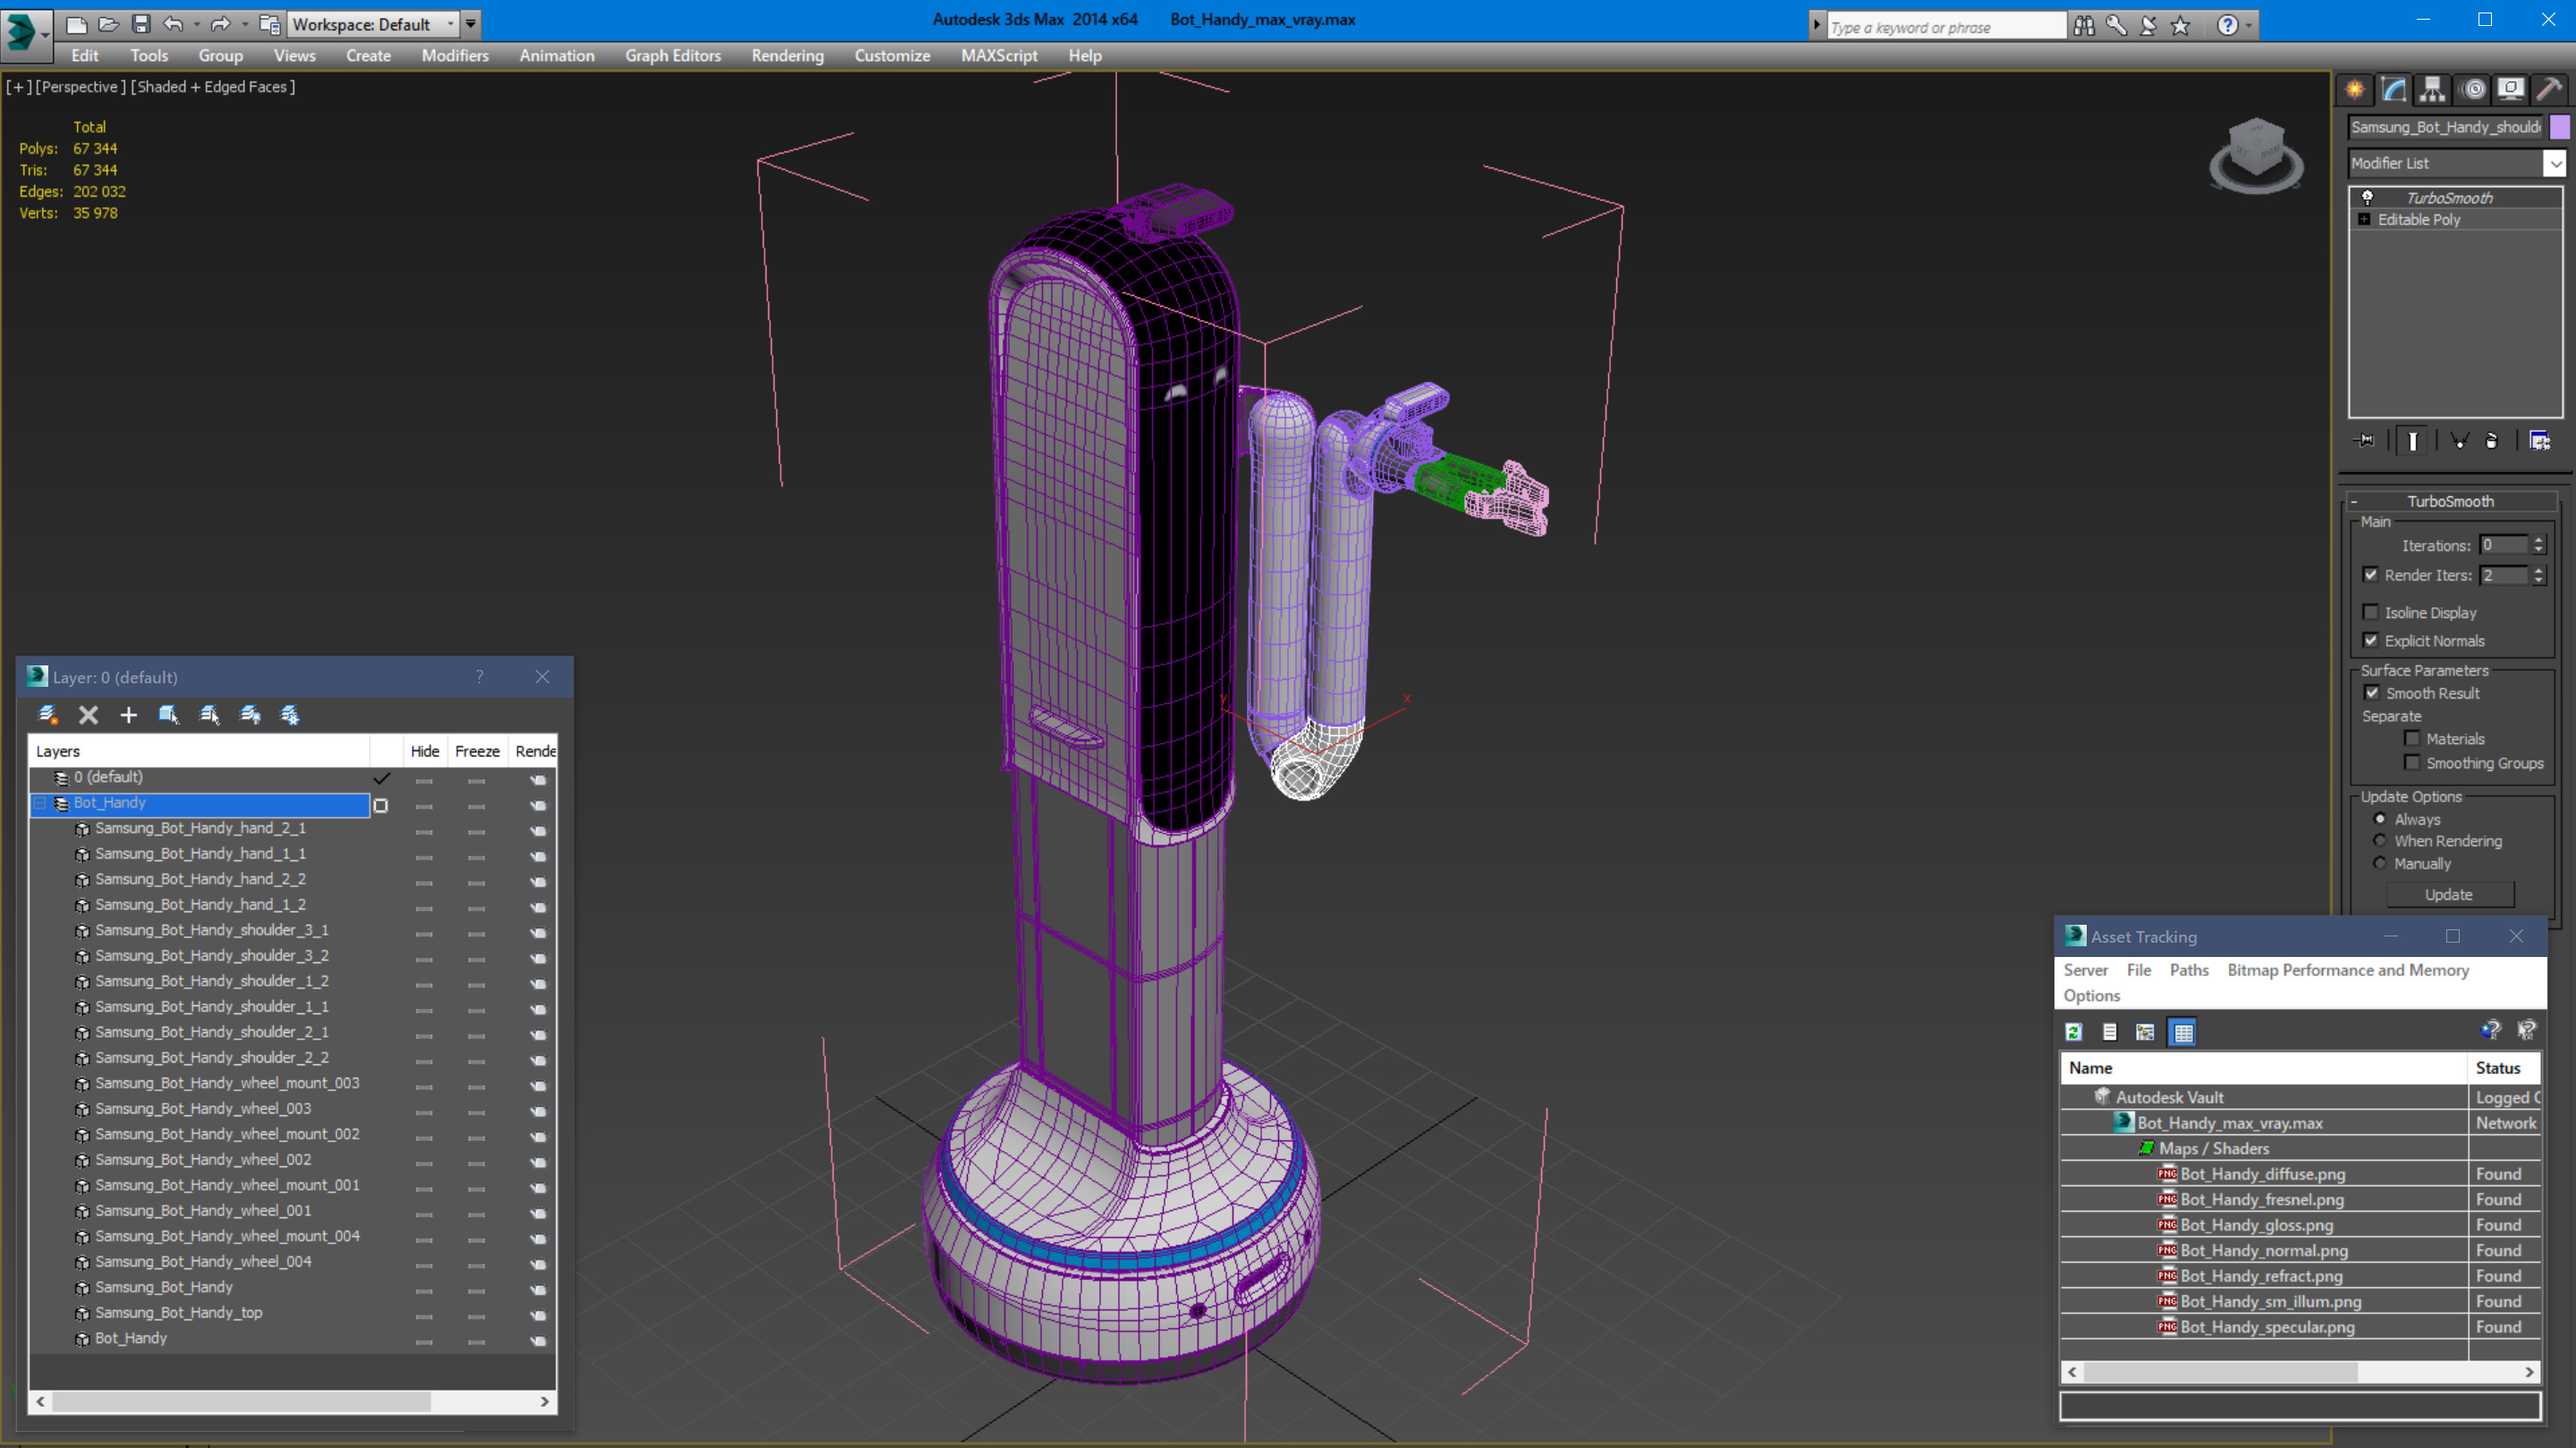This screenshot has height=1448, width=2576.
Task: Switch to the Create panel tab
Action: tap(2355, 90)
